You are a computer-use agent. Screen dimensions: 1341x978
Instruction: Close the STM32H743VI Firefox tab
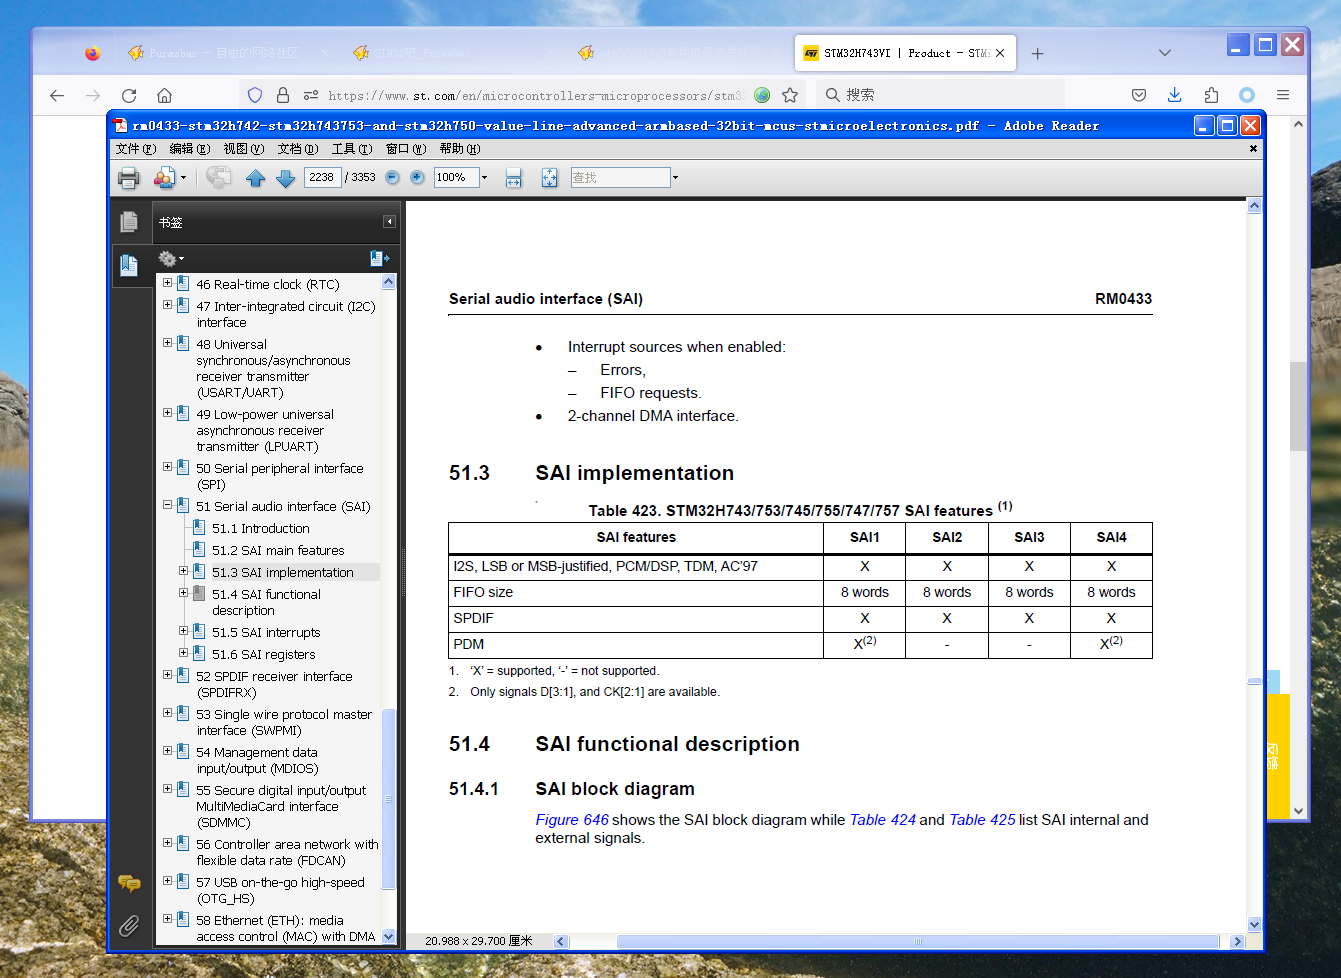(1000, 53)
